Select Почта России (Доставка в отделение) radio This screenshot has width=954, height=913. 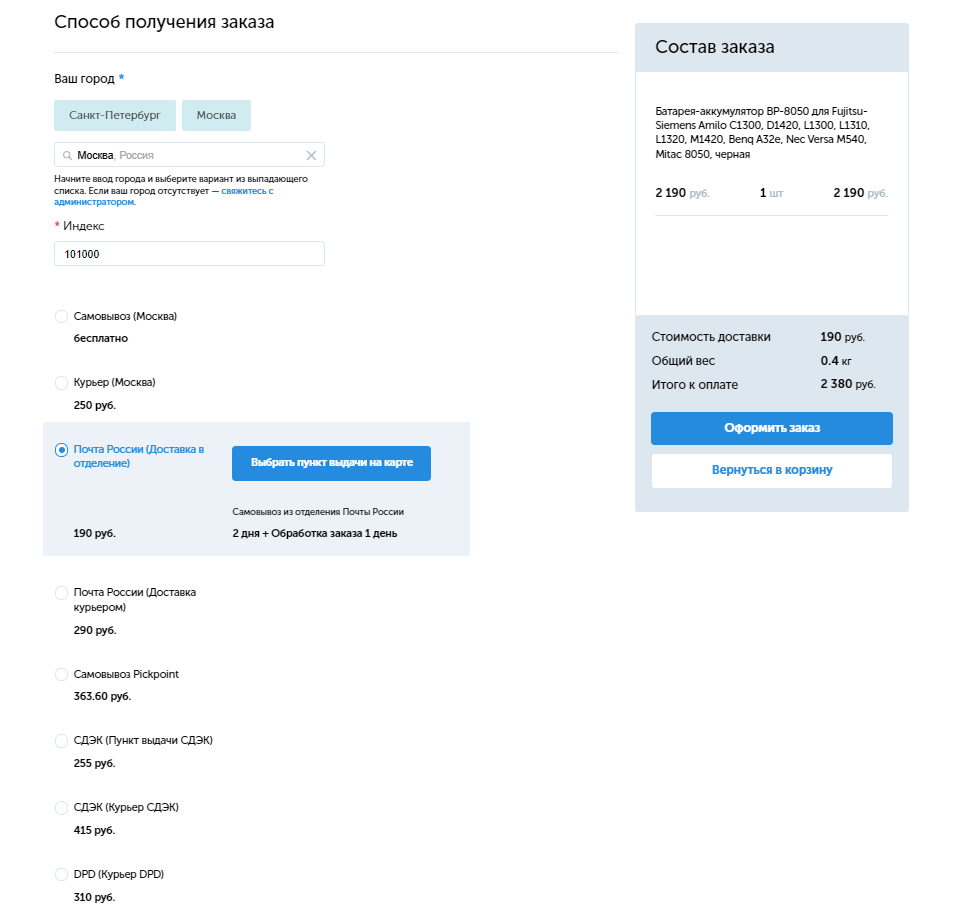click(x=61, y=450)
